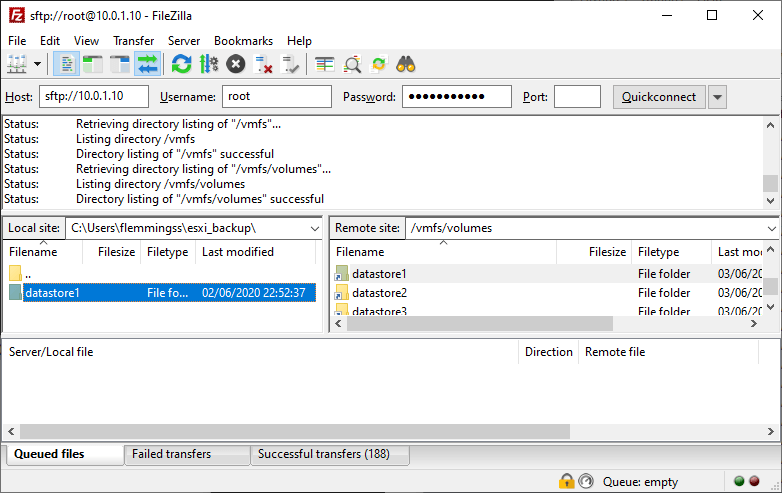Click the Quickconnect button
Image resolution: width=782 pixels, height=493 pixels.
tap(659, 97)
